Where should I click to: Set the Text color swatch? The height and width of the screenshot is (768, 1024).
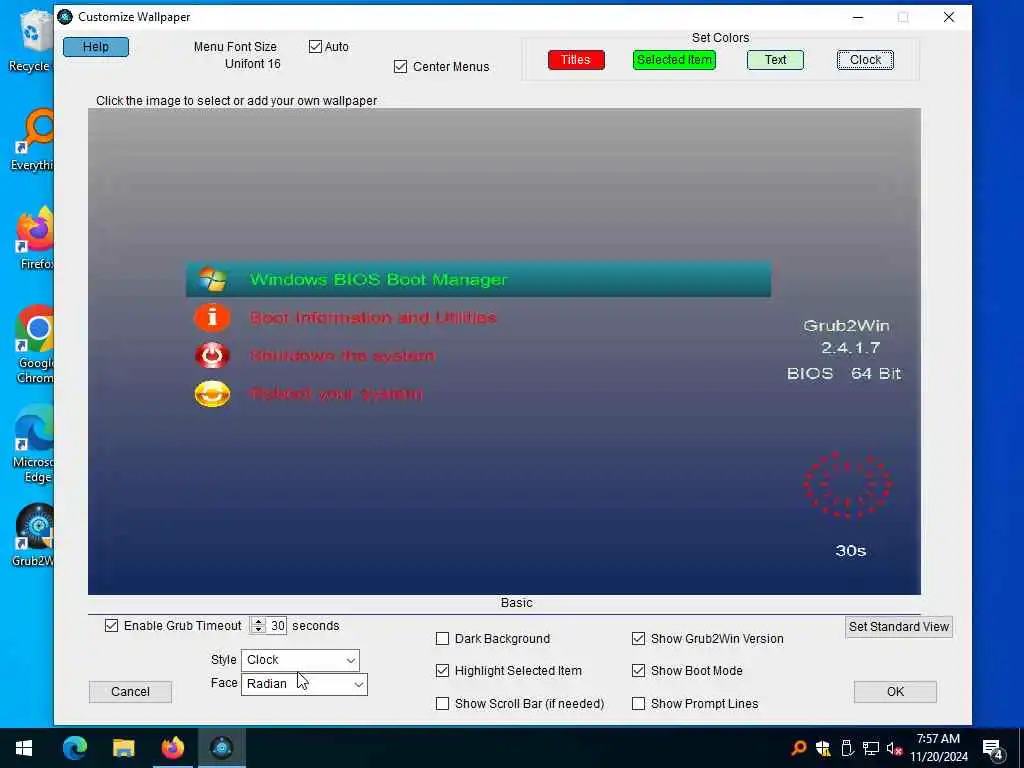pyautogui.click(x=775, y=60)
